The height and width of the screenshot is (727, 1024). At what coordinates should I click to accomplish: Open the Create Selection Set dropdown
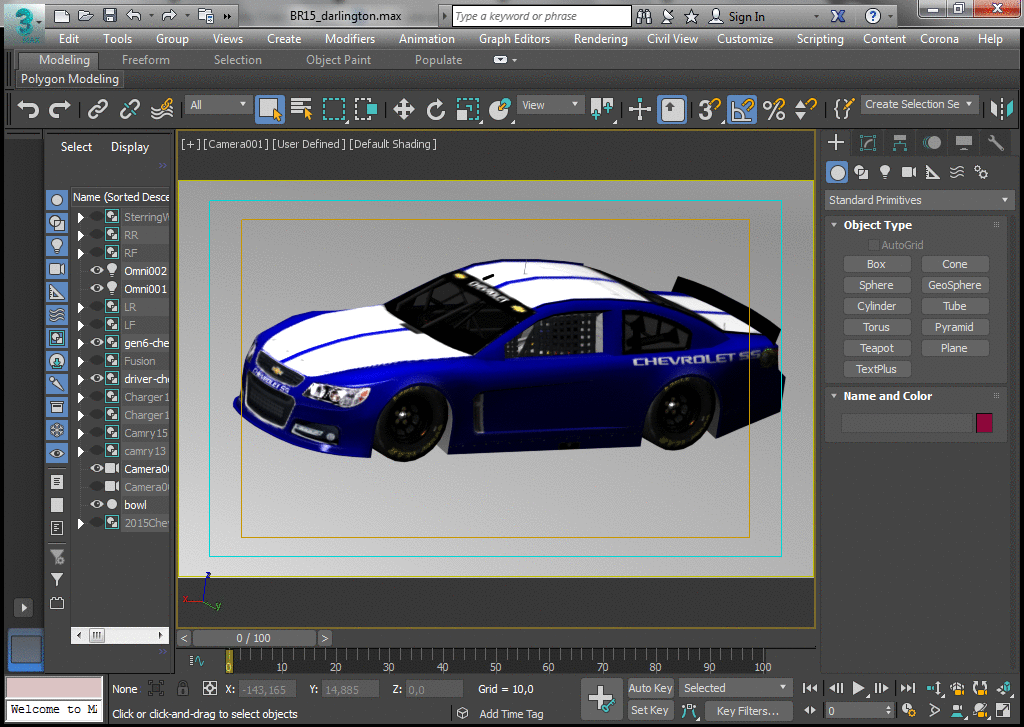920,105
